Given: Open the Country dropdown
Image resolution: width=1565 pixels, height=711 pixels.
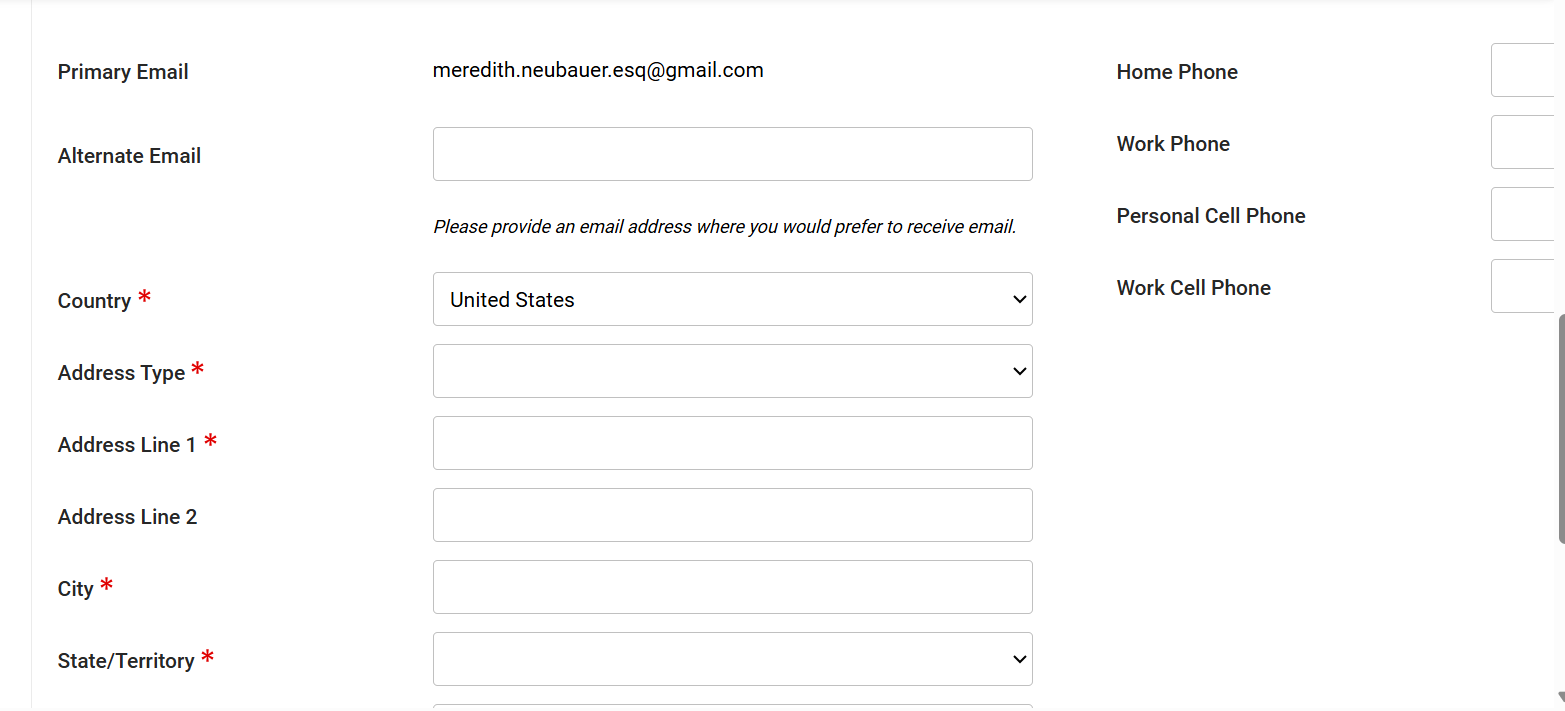Looking at the screenshot, I should tap(732, 299).
